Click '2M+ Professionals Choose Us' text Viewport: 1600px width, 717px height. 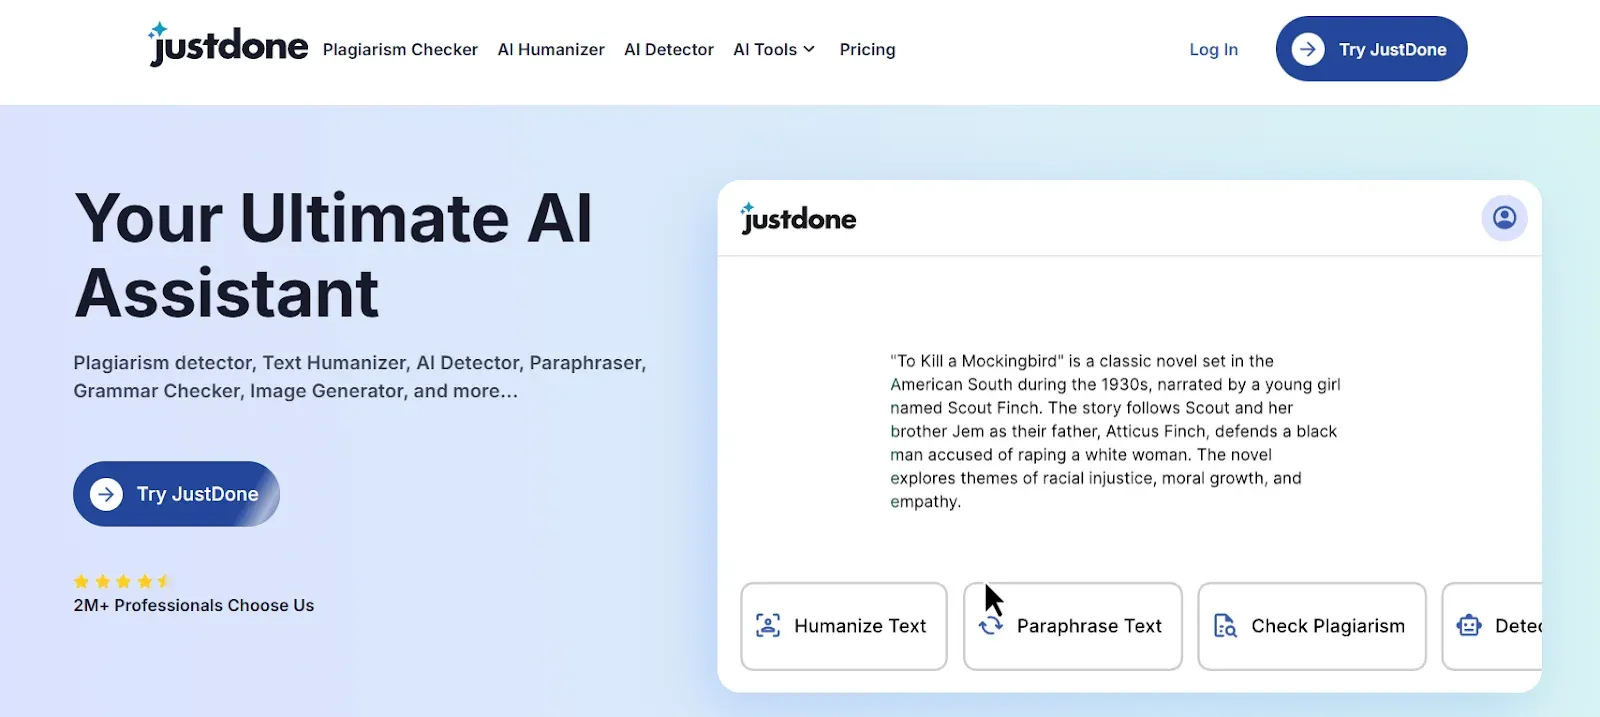pyautogui.click(x=194, y=605)
